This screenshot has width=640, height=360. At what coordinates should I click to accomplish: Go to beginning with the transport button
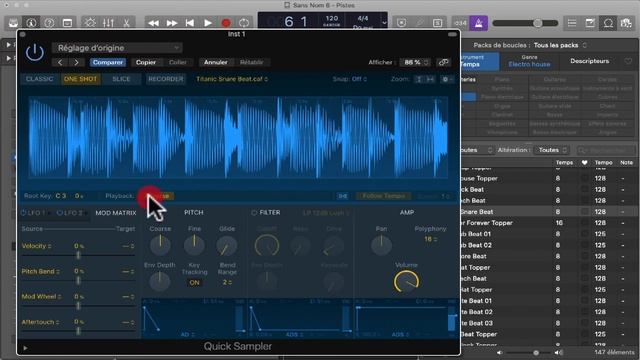tap(190, 23)
